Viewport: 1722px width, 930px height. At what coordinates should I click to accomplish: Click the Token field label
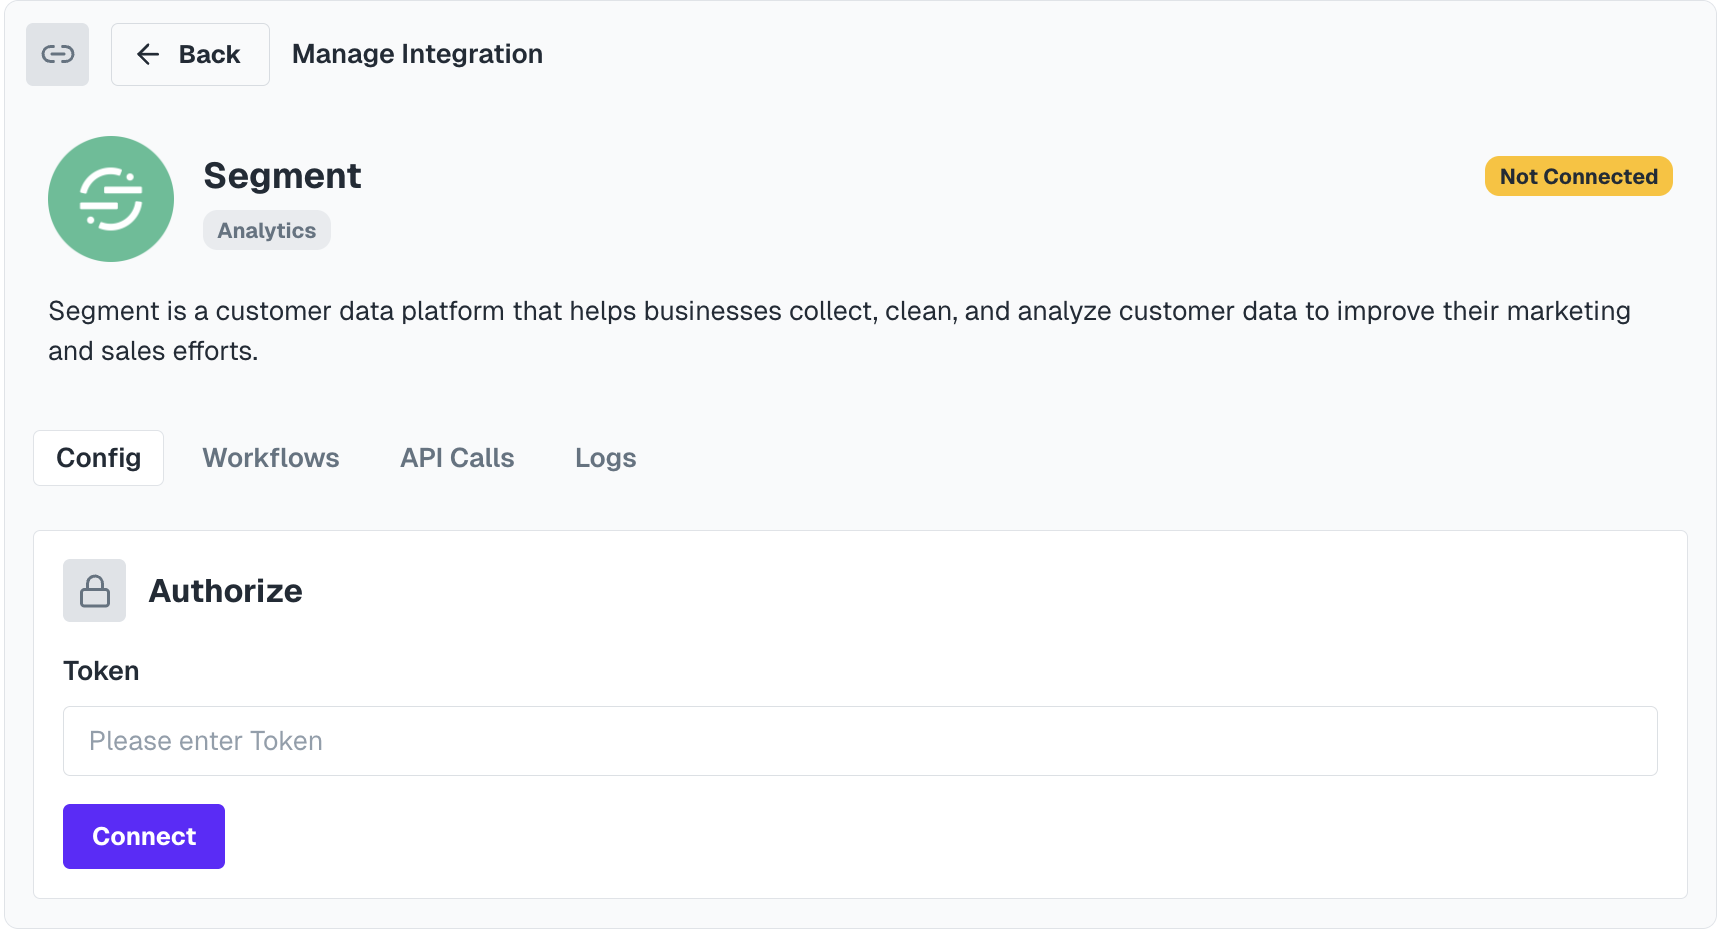[101, 670]
